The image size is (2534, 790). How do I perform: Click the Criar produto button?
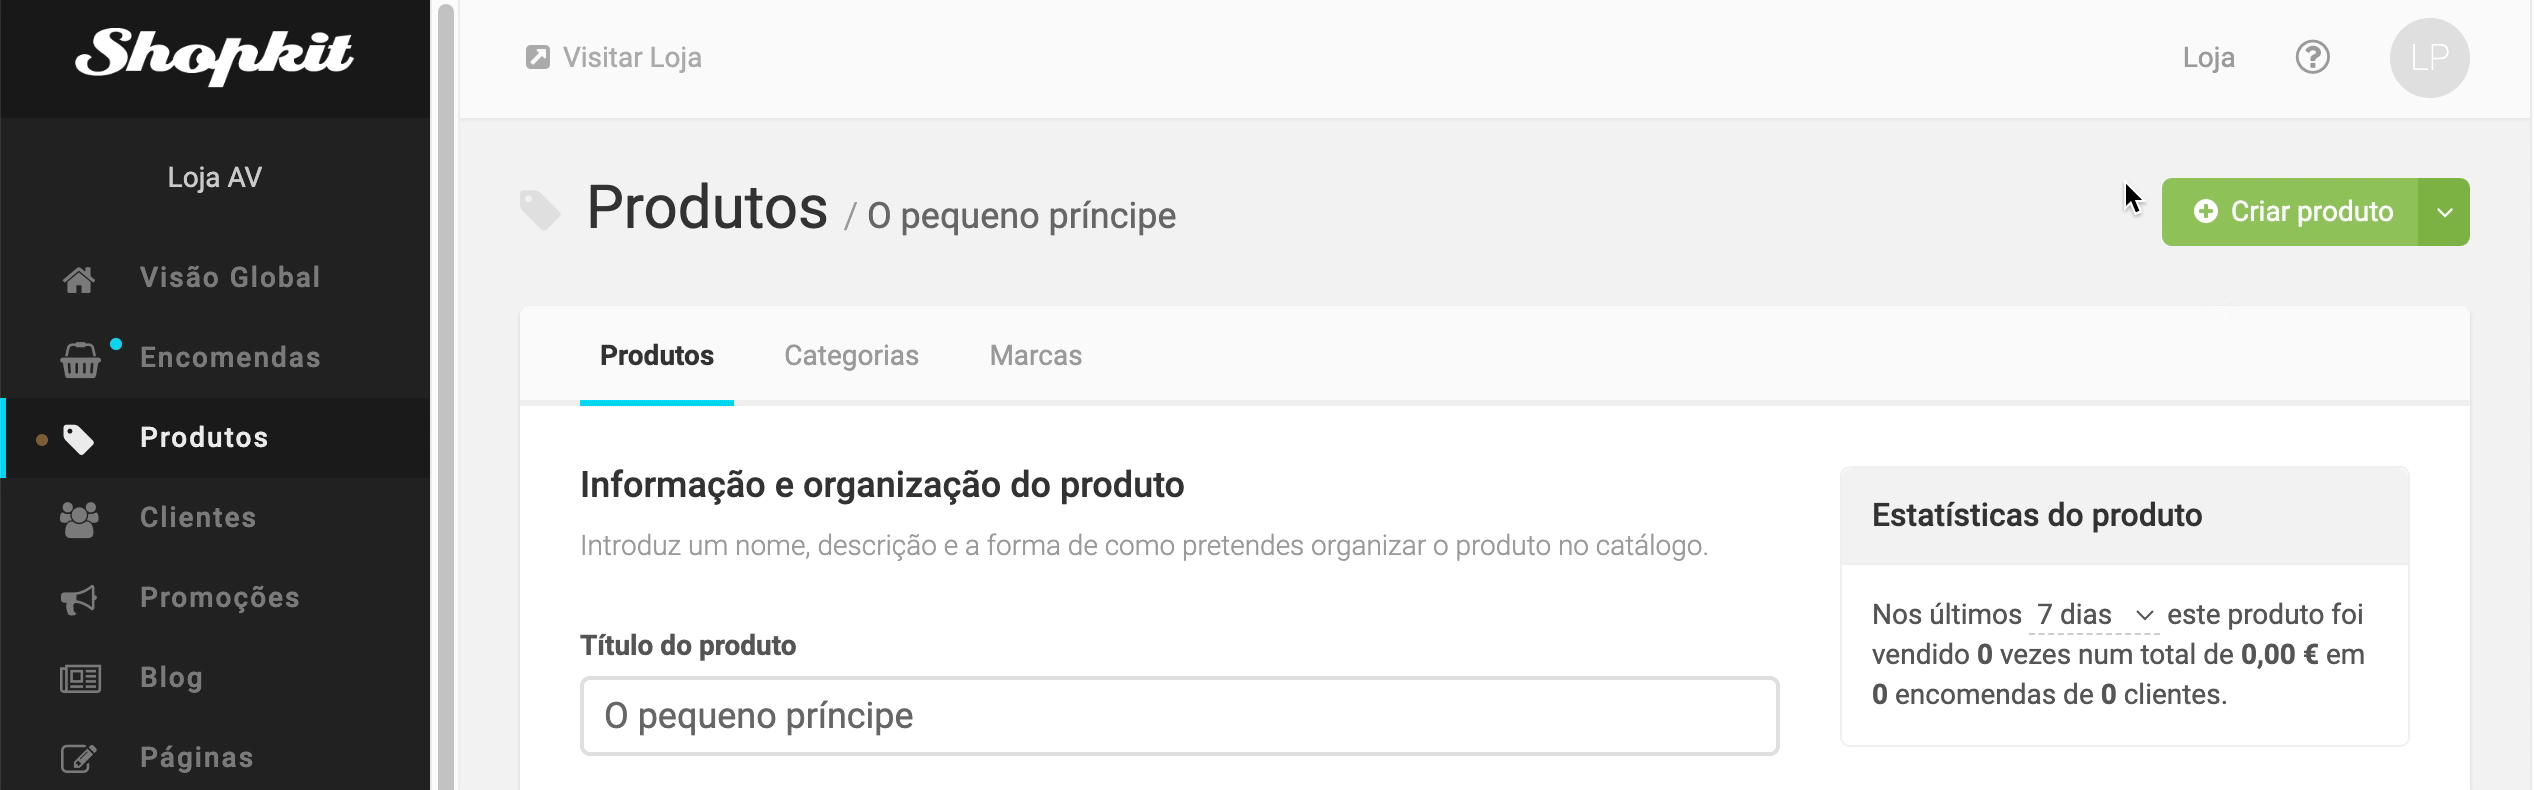coord(2290,212)
